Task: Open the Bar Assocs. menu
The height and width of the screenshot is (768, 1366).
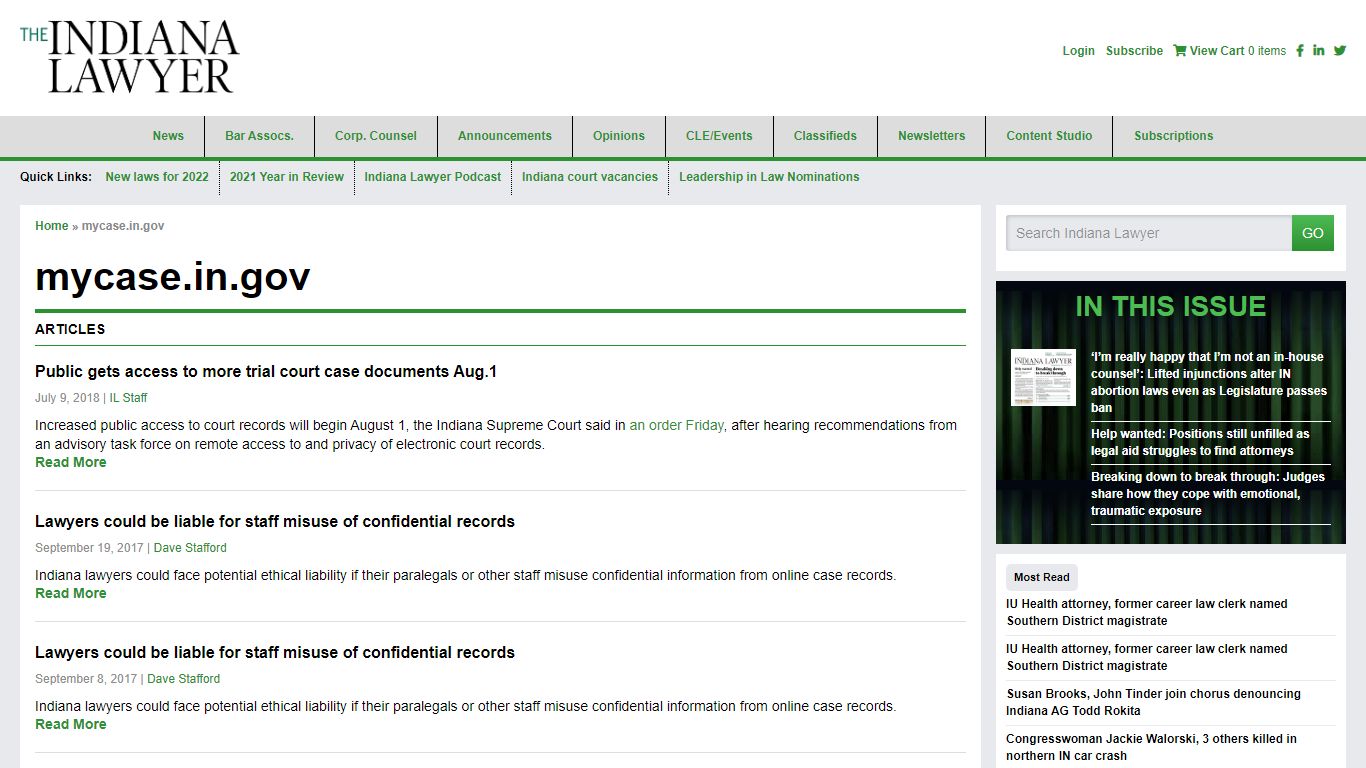Action: pos(259,136)
